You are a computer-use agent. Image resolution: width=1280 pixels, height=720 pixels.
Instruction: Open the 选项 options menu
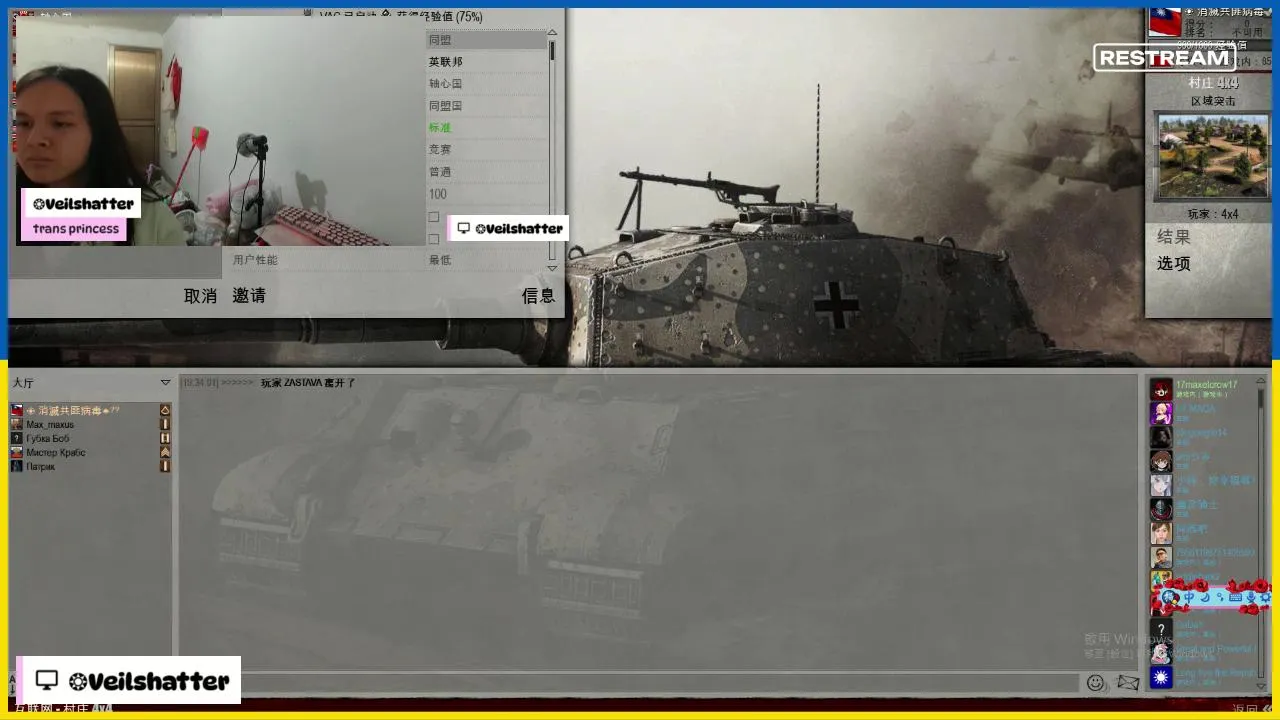pyautogui.click(x=1174, y=264)
